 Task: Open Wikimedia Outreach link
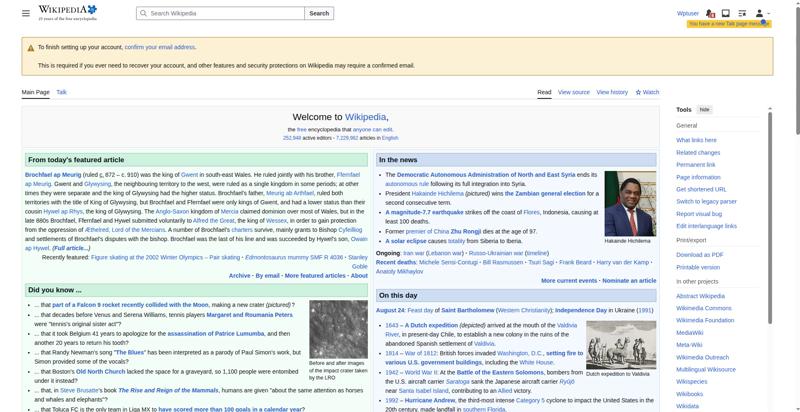(702, 357)
